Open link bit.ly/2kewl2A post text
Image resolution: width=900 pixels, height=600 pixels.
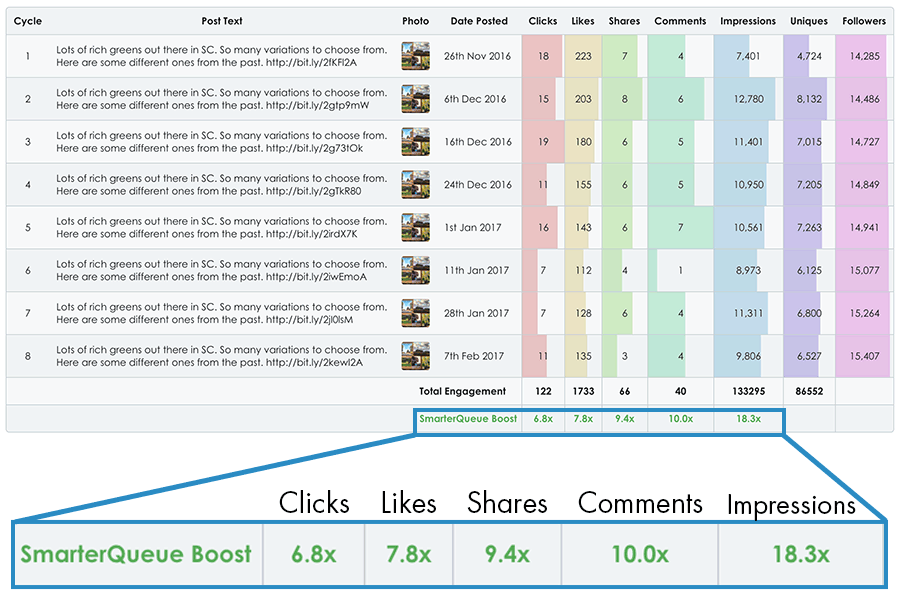pyautogui.click(x=314, y=363)
